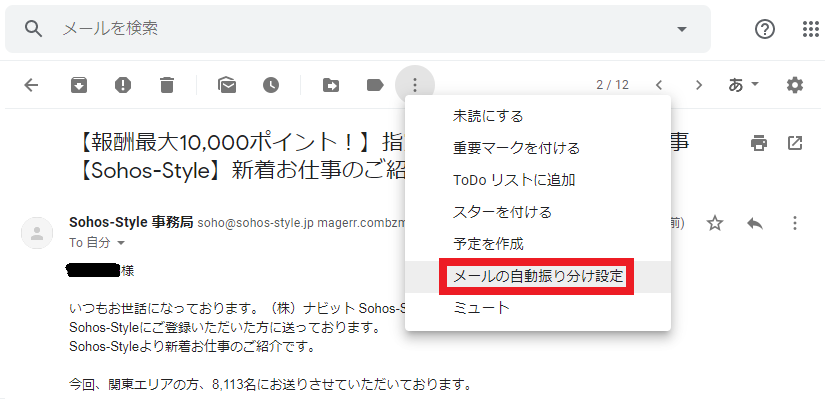Select ToDo リストに追加

click(x=538, y=180)
